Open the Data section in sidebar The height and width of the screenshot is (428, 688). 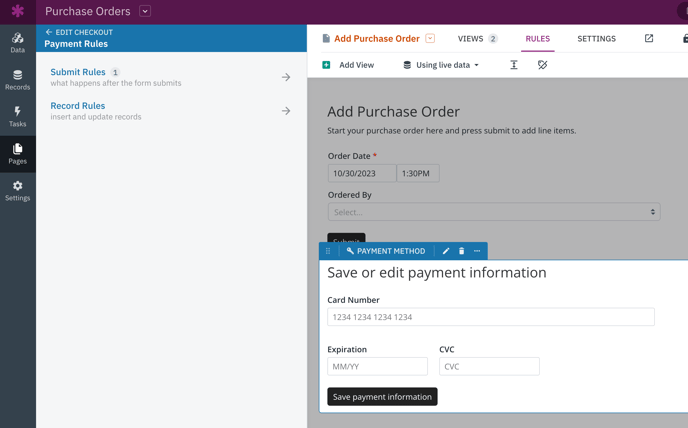tap(18, 43)
